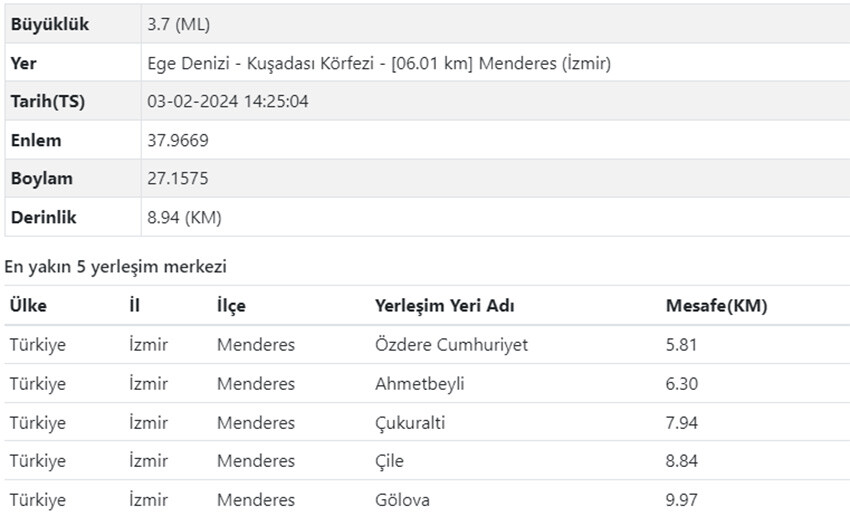Click the magnitude value 3.7 (ML)
Viewport: 850px width, 526px height.
(179, 25)
